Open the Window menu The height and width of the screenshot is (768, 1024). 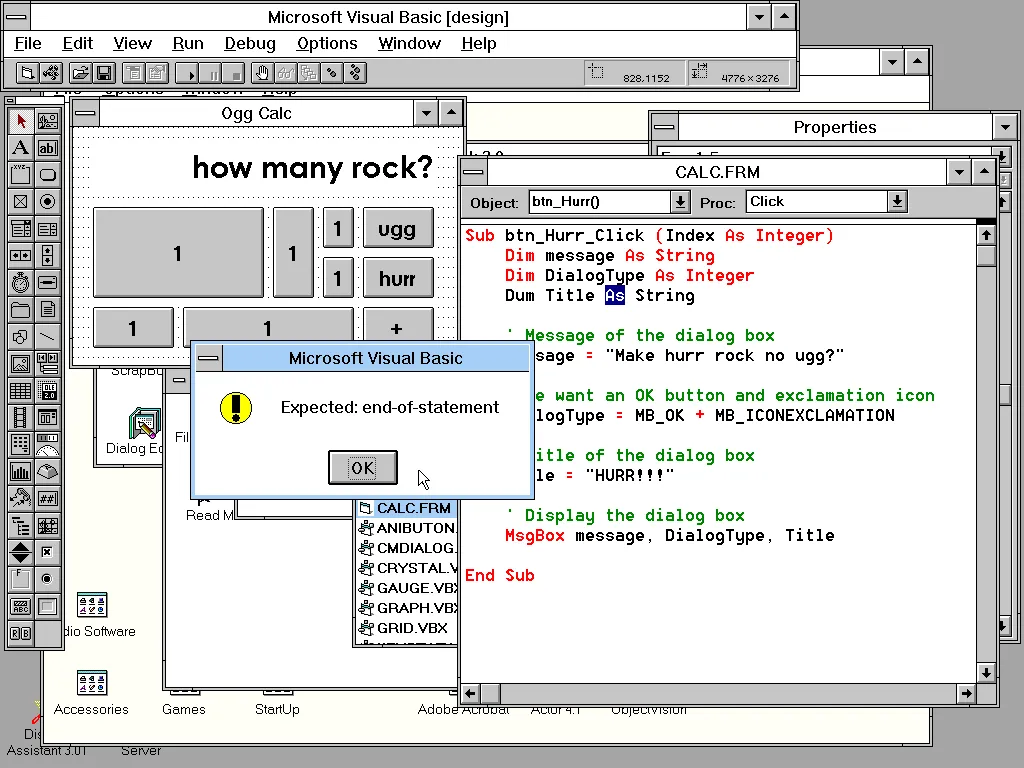tap(409, 43)
